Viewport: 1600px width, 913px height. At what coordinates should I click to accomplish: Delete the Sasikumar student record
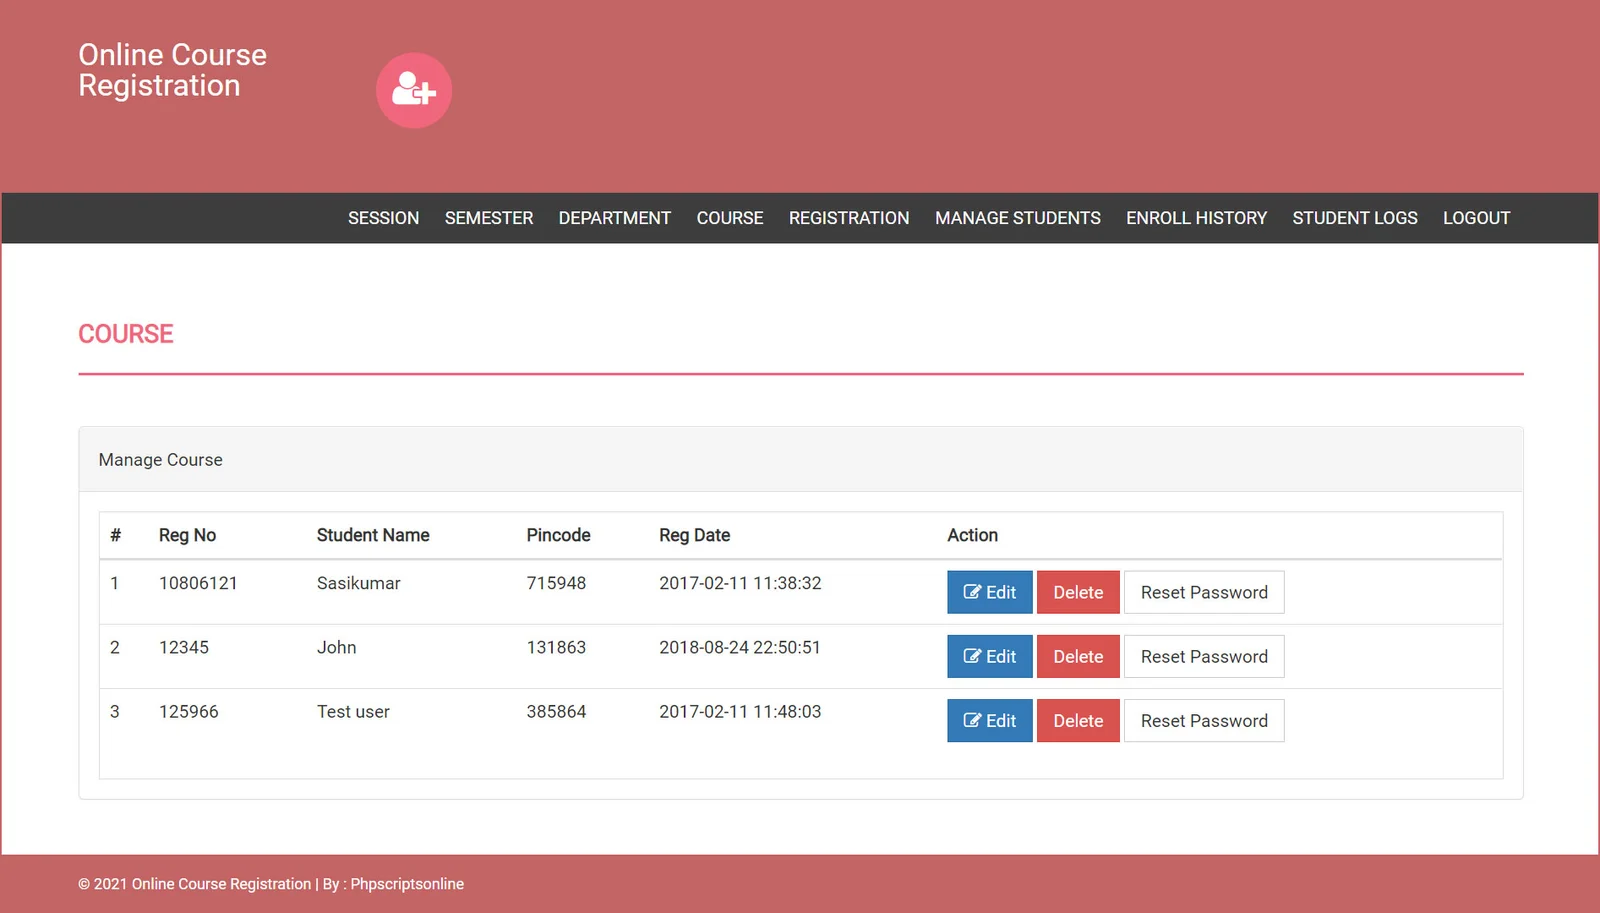click(x=1078, y=592)
